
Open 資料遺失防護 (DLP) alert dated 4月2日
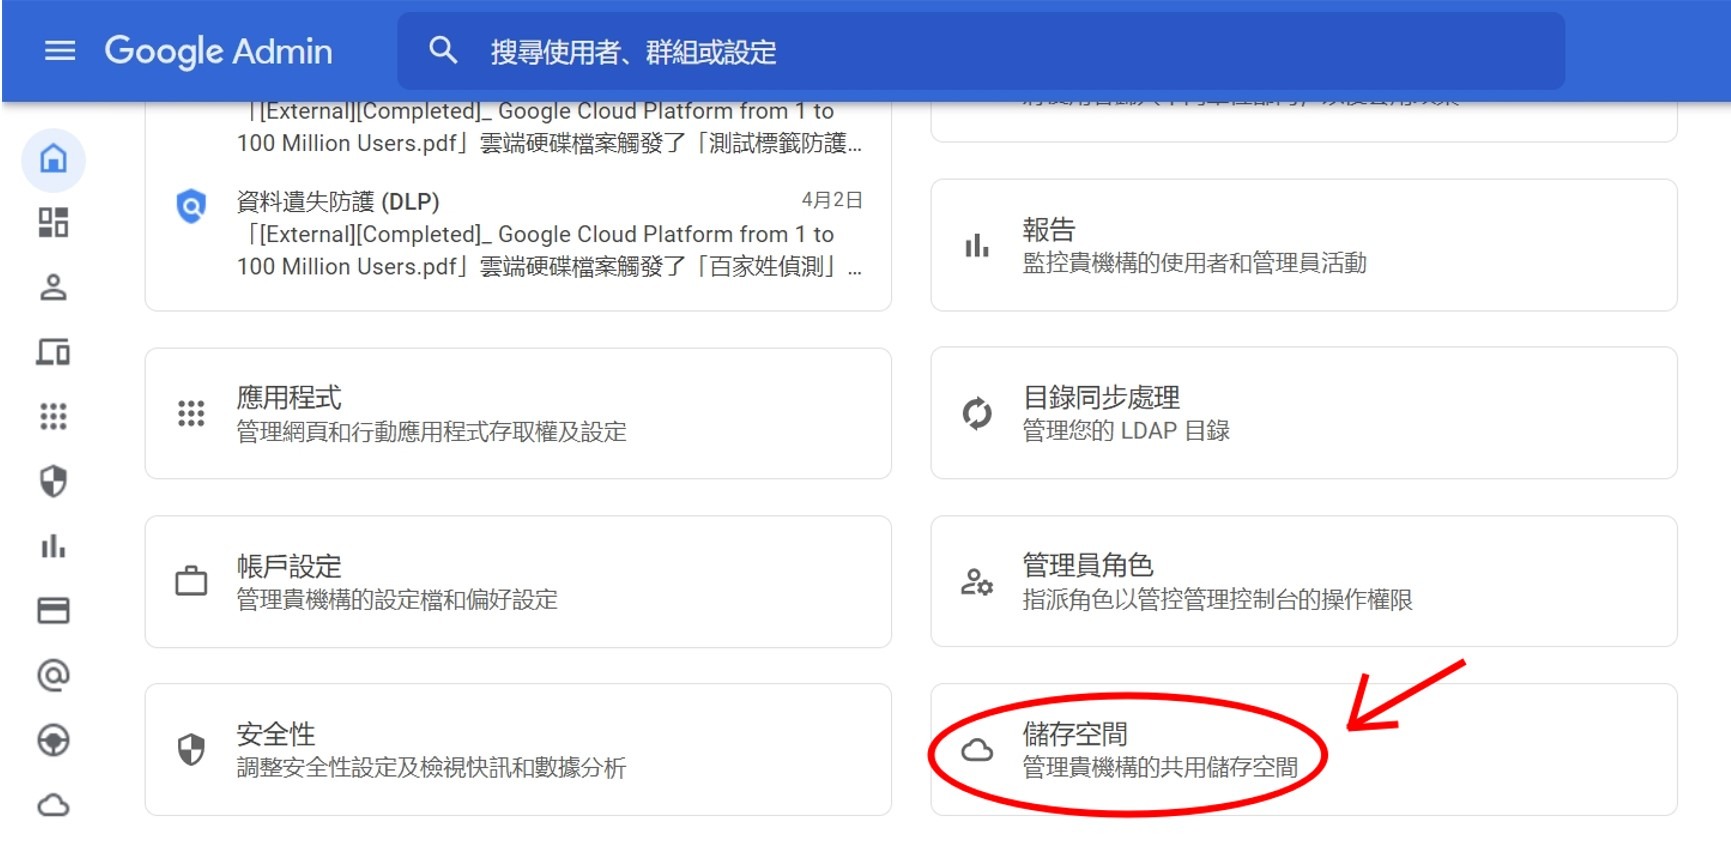518,233
